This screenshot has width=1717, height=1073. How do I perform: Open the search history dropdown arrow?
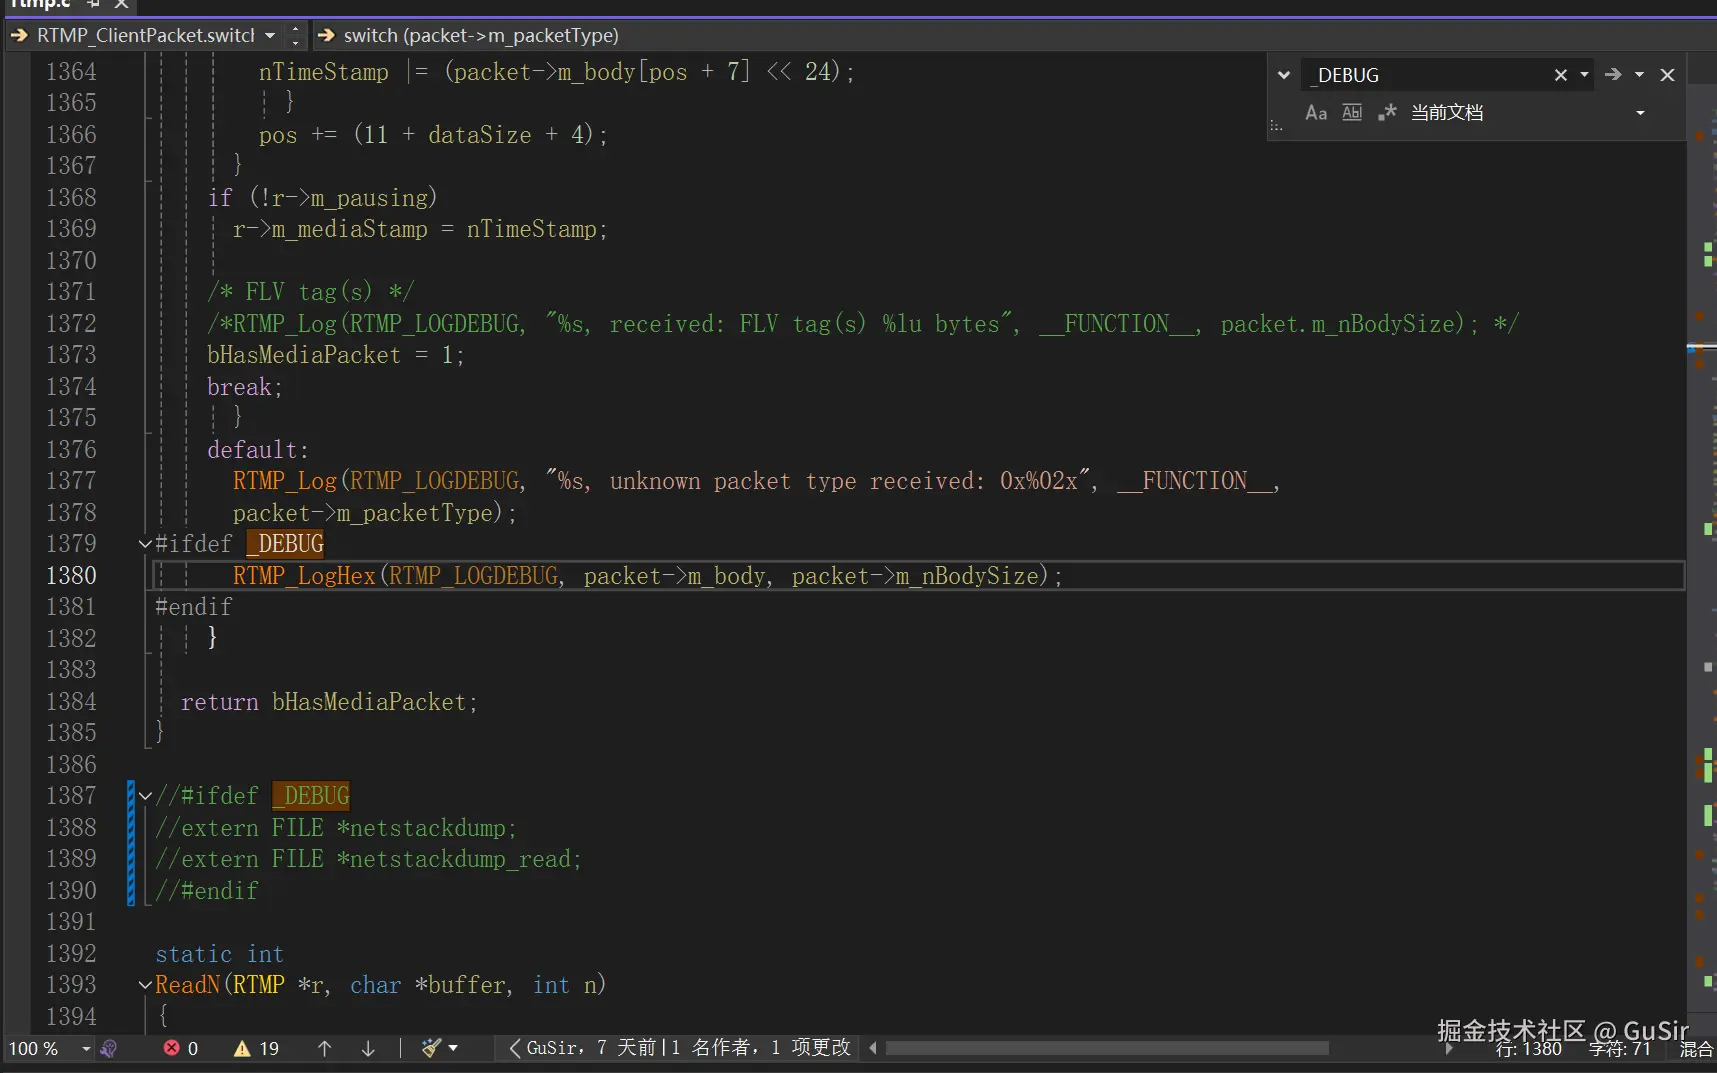tap(1584, 75)
